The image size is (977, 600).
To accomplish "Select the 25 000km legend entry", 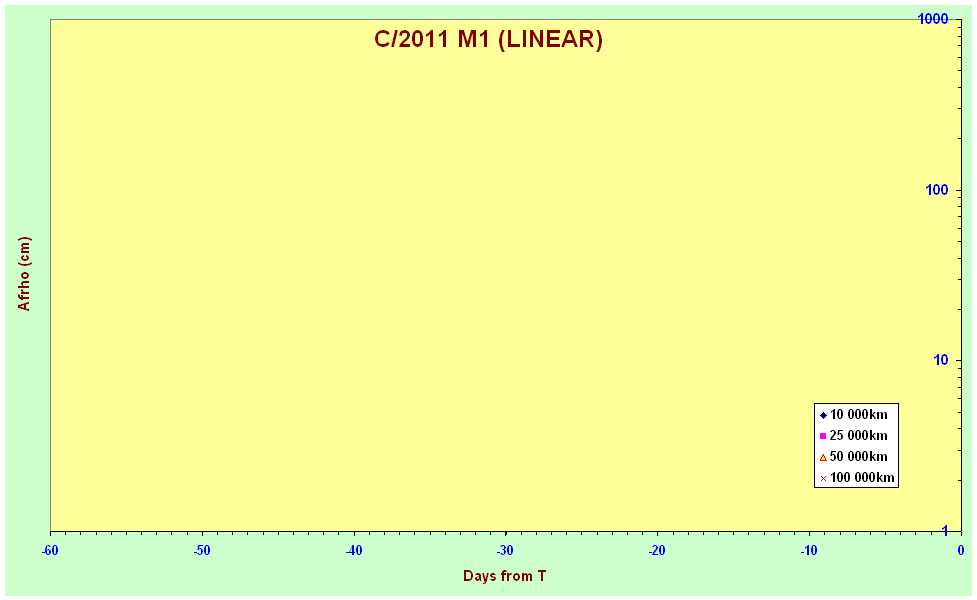I will pyautogui.click(x=858, y=436).
